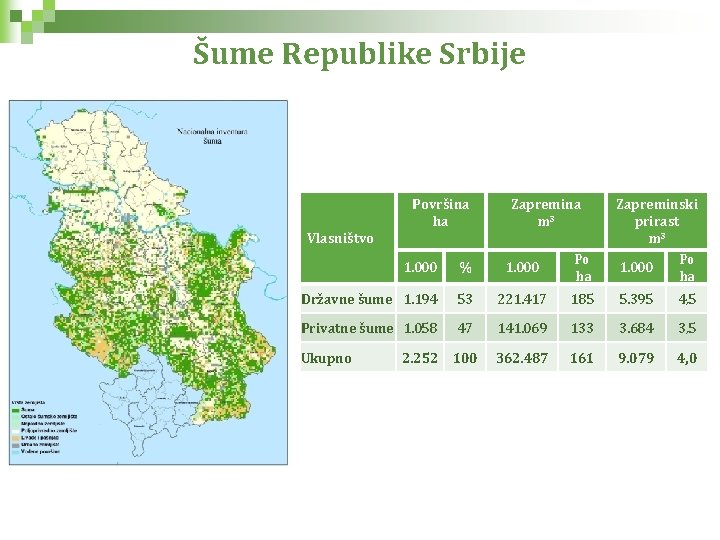Click the "%" subheader cell
720x540 pixels.
click(x=465, y=267)
